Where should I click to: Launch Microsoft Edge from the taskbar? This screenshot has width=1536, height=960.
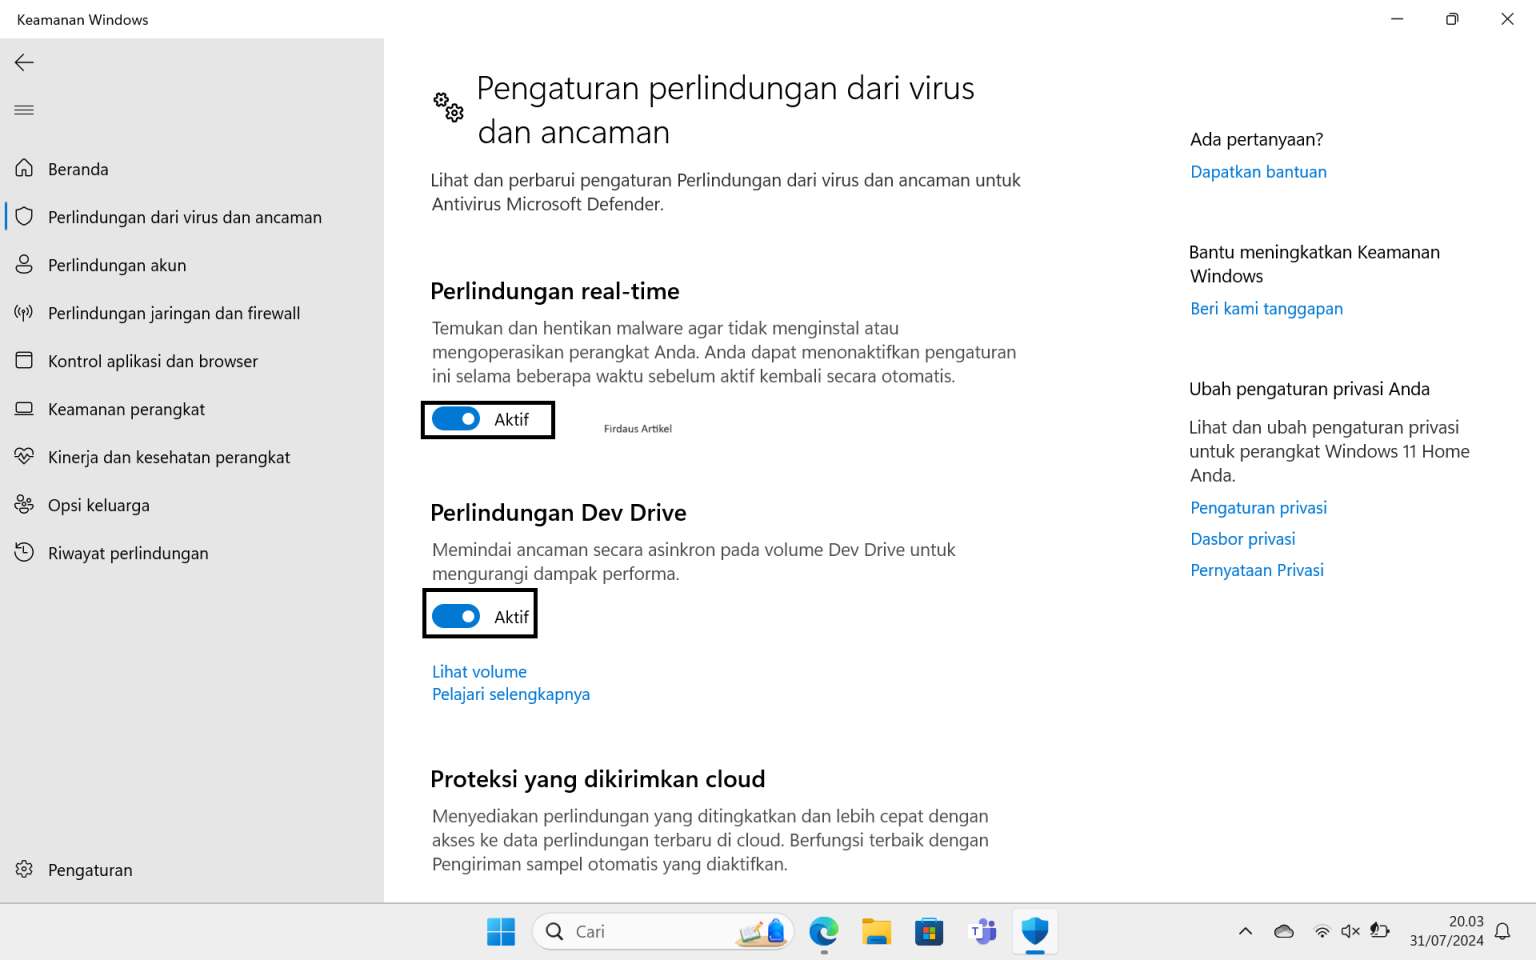tap(823, 931)
